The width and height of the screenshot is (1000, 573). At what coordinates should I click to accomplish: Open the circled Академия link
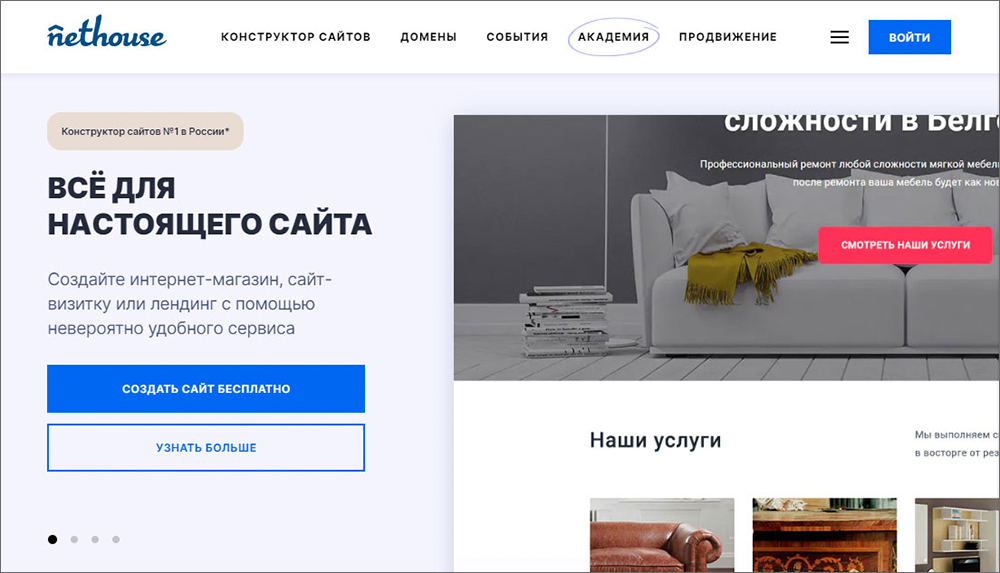pos(614,37)
